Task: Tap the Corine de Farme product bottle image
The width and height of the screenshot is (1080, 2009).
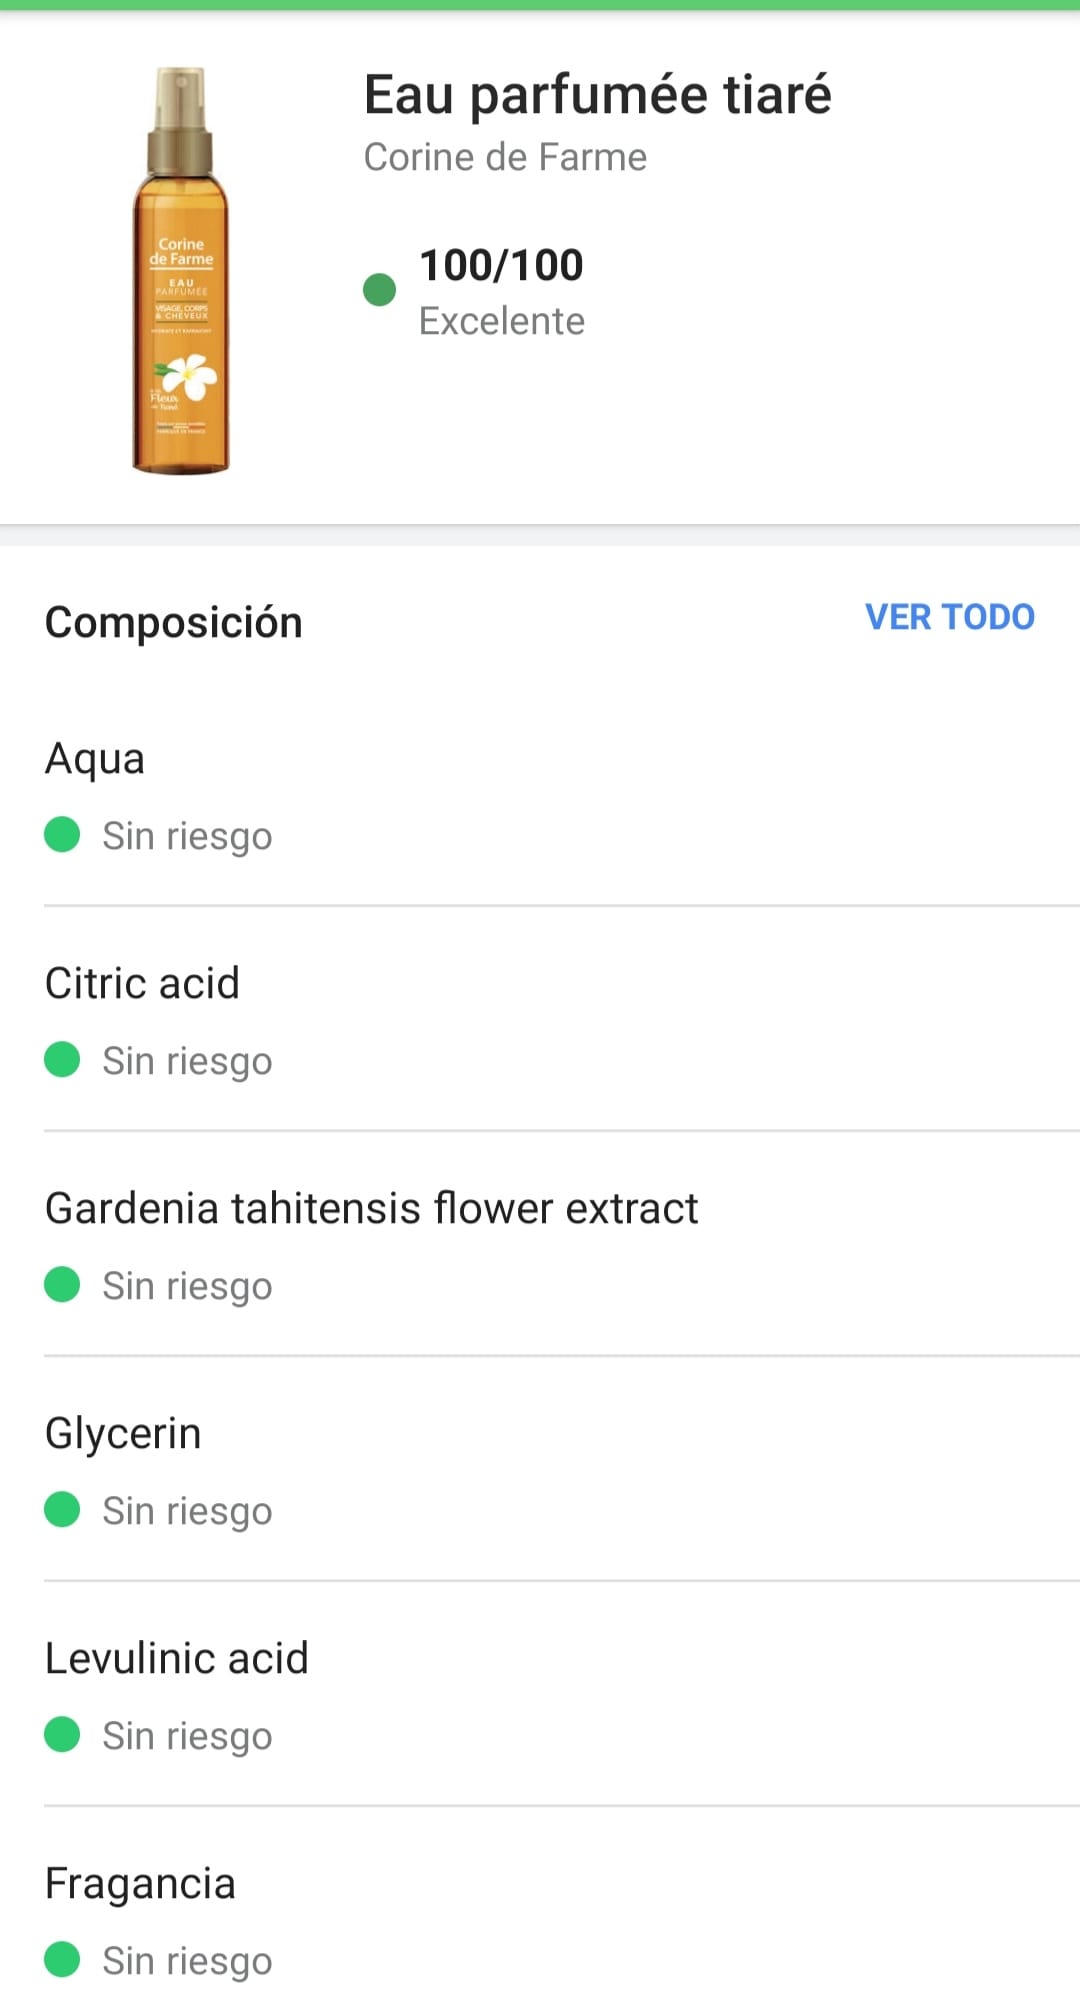Action: (181, 270)
